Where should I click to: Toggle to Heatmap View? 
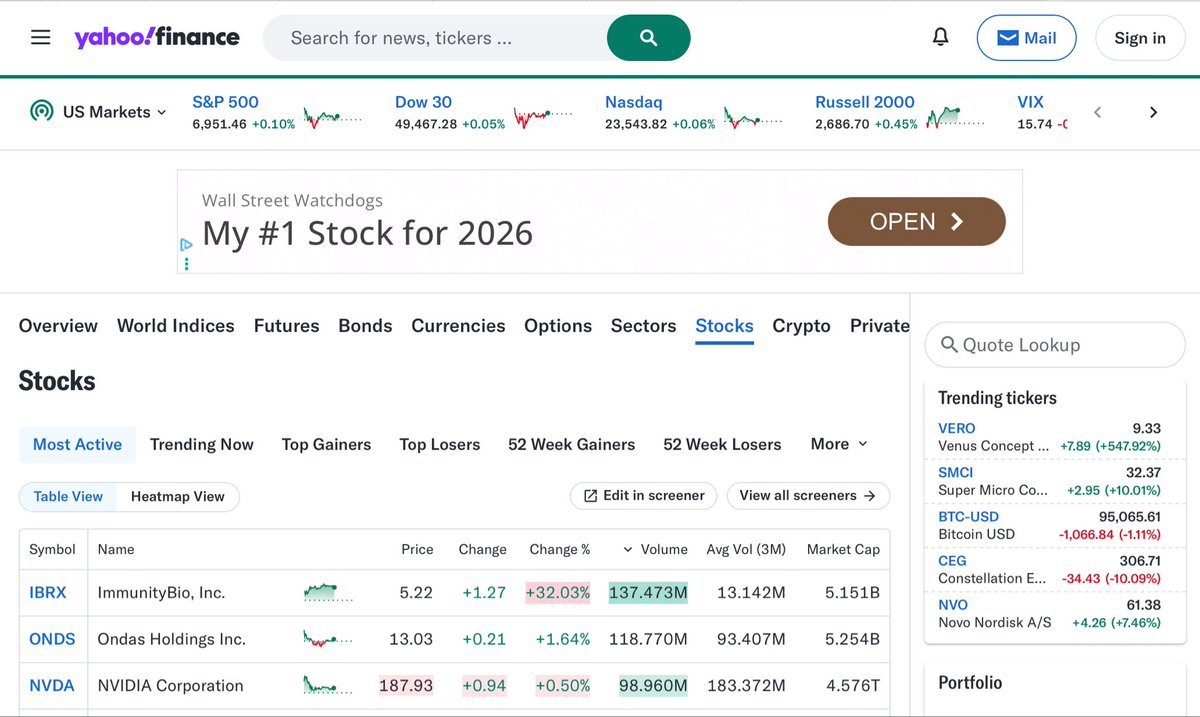click(x=178, y=496)
